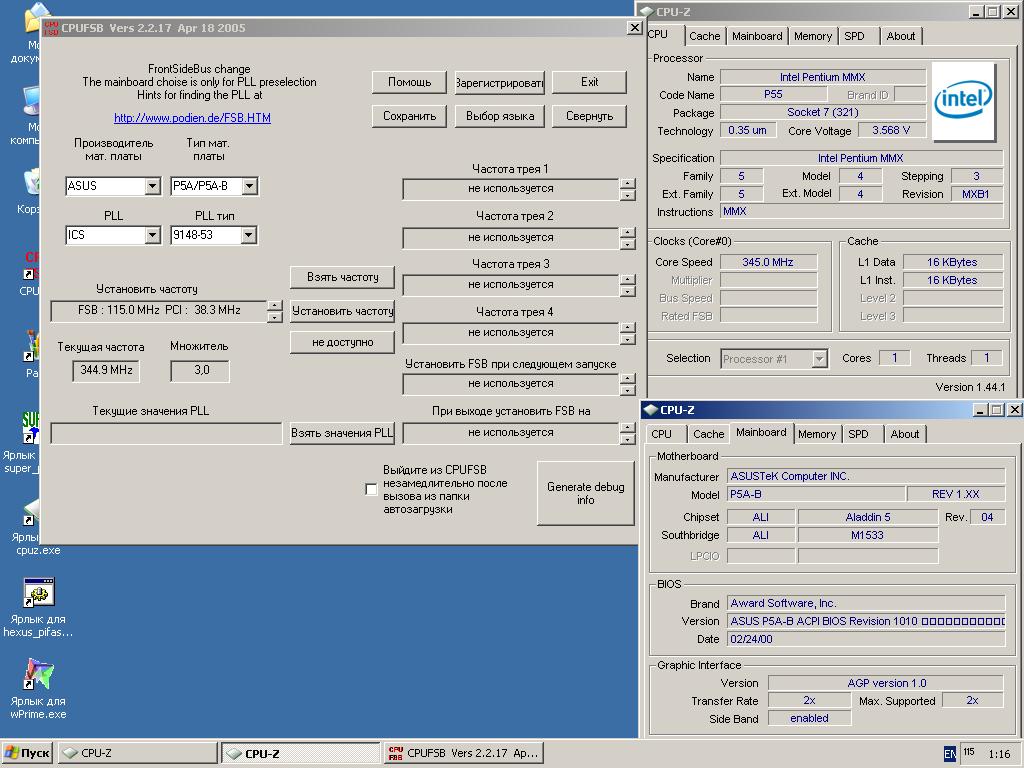1024x768 pixels.
Task: Switch to Mainboard tab in upper CPU-Z
Action: (x=757, y=37)
